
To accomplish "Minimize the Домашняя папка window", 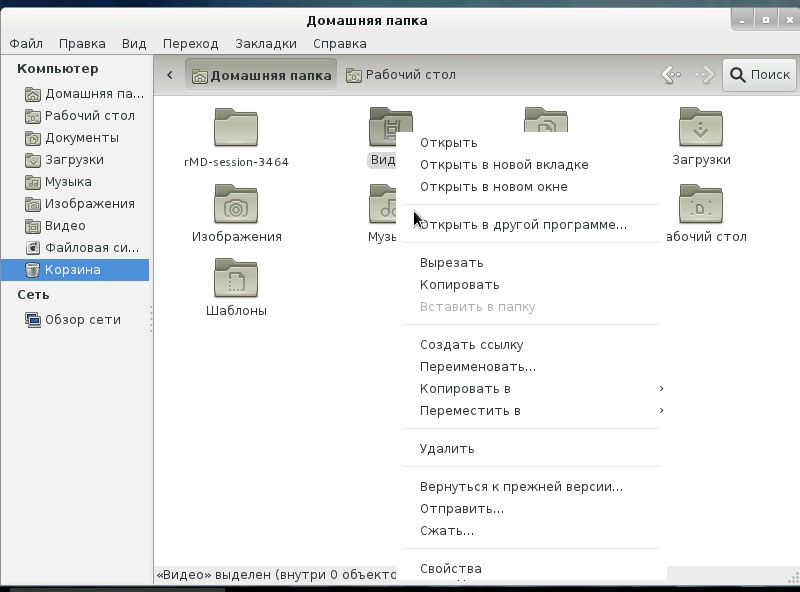I will click(x=742, y=20).
